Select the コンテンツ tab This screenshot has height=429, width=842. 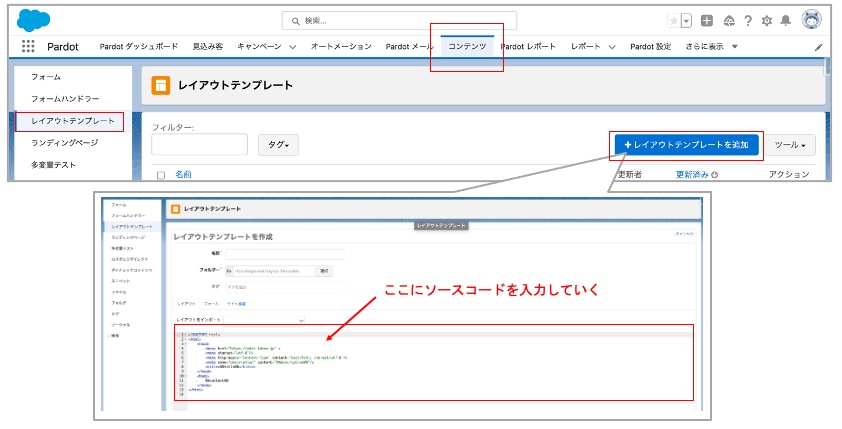[467, 47]
